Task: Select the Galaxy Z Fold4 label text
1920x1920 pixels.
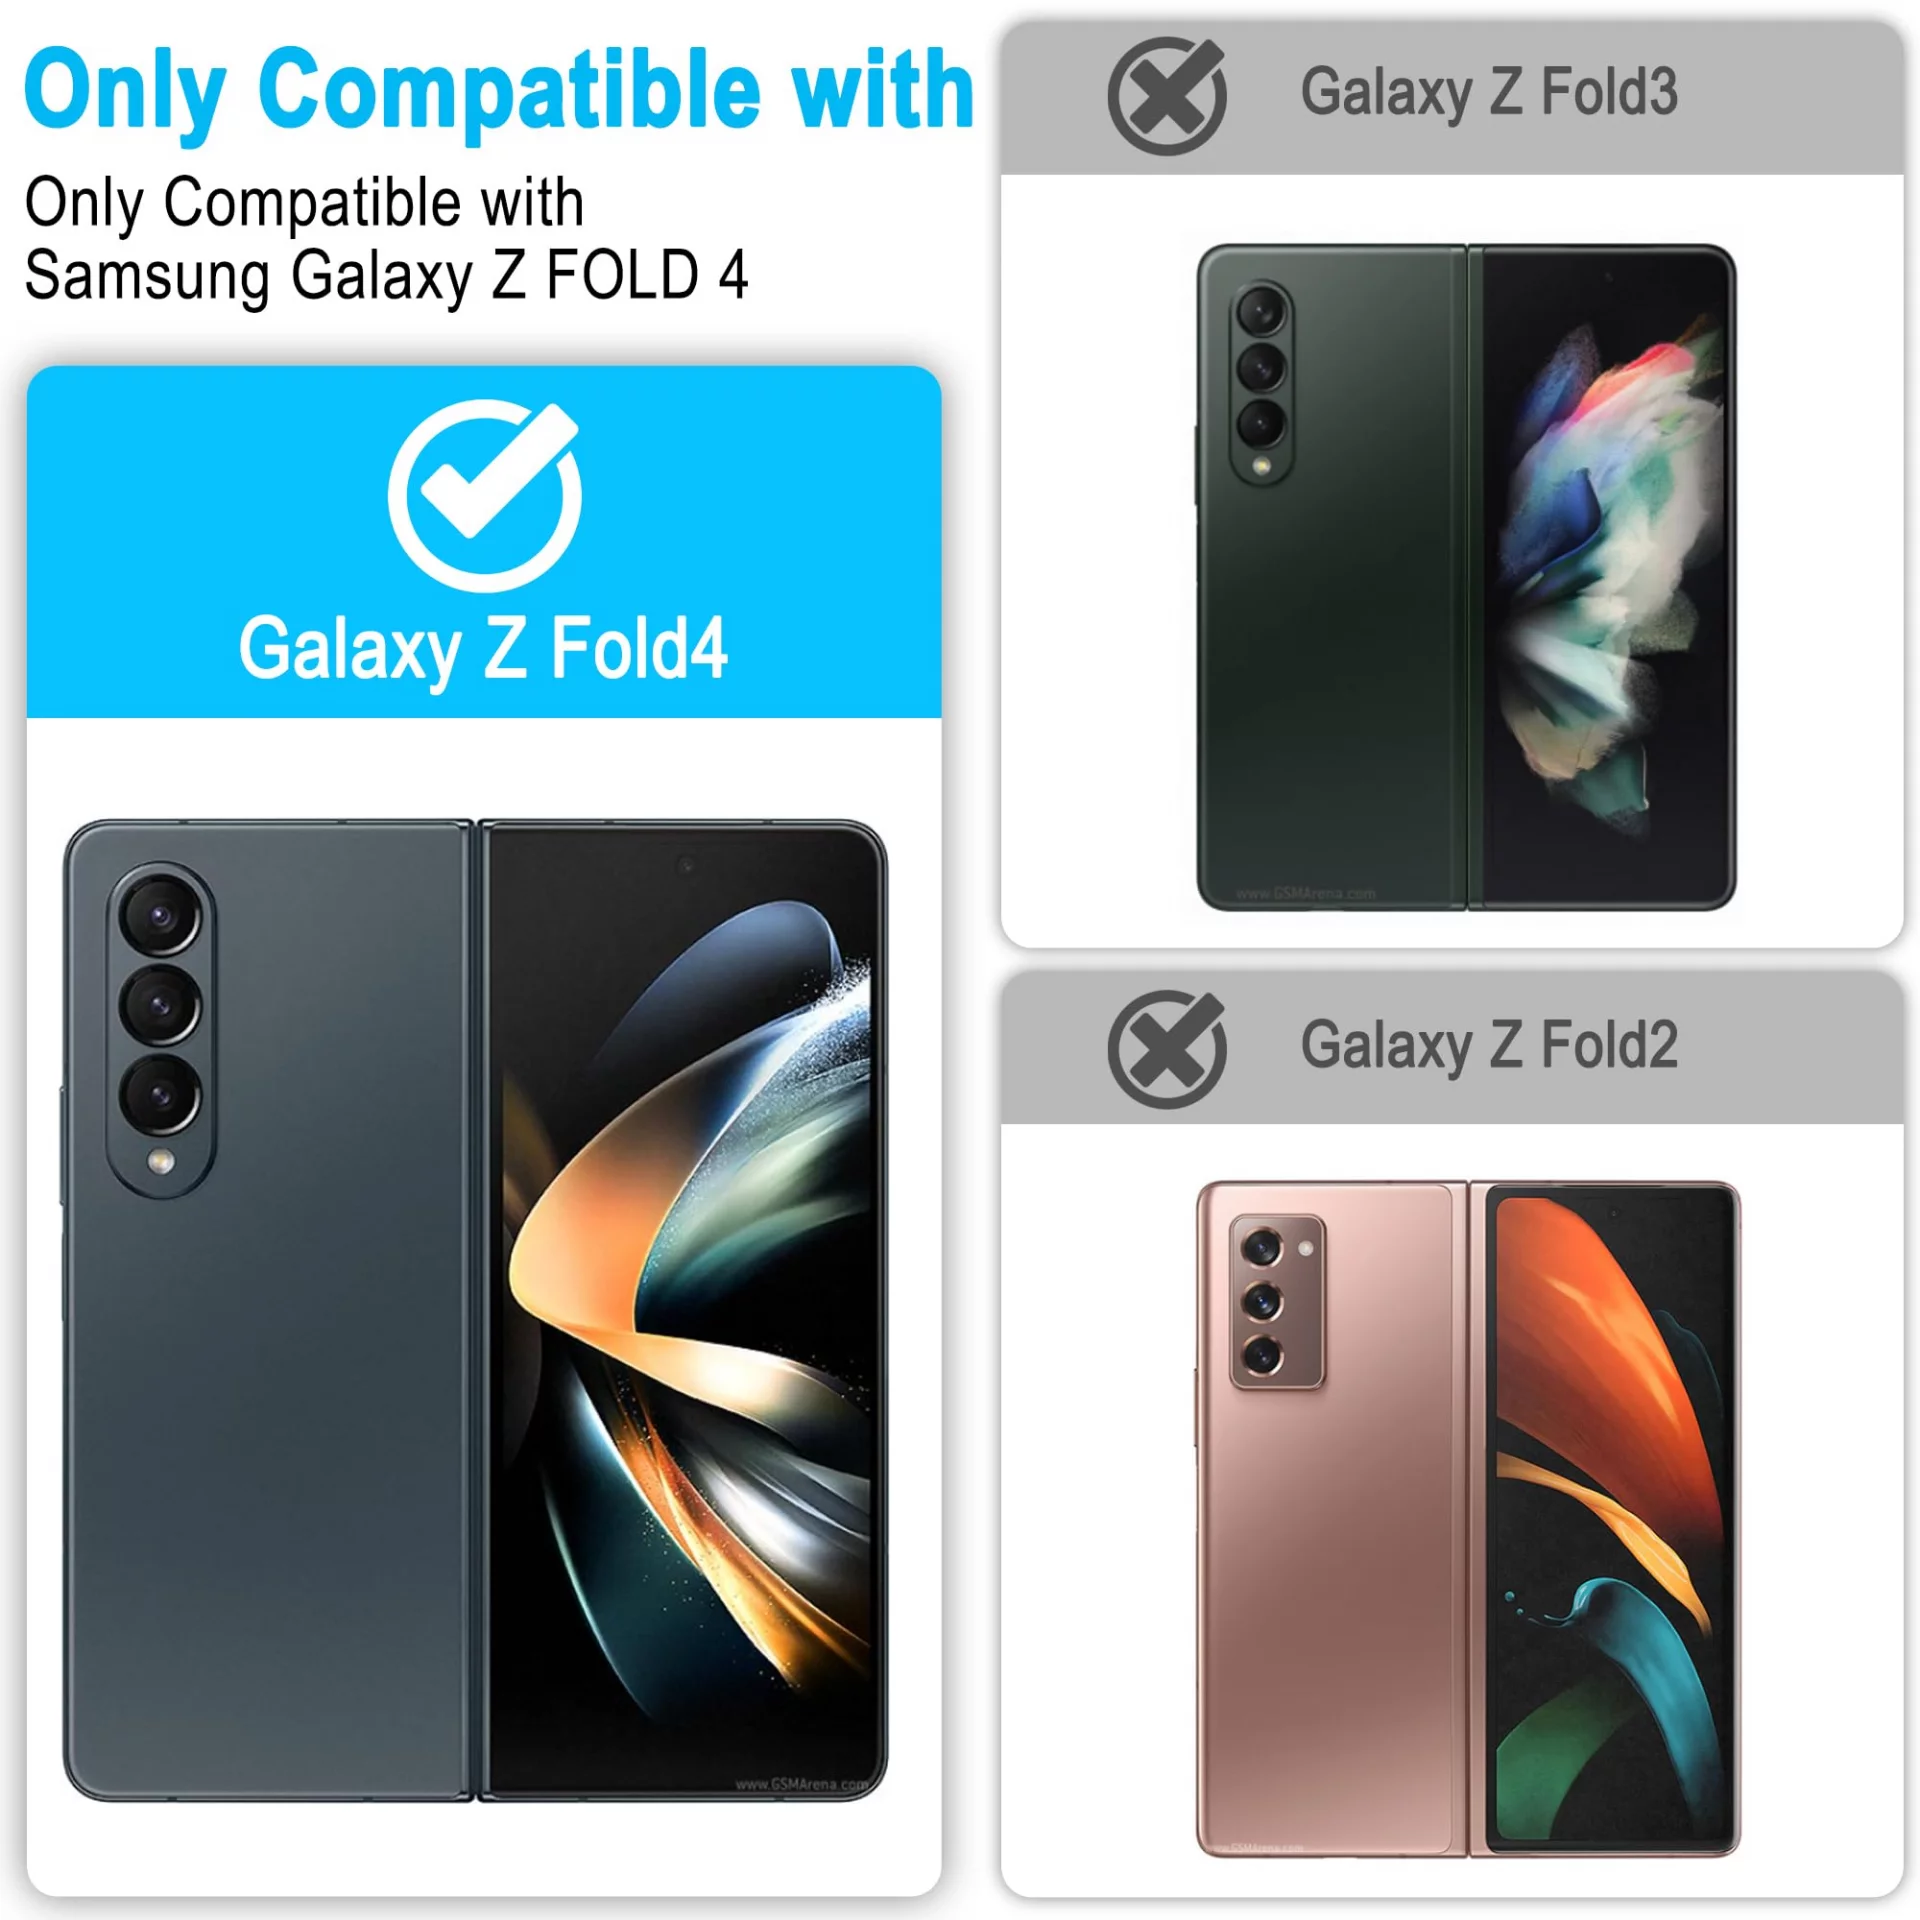Action: (x=483, y=650)
